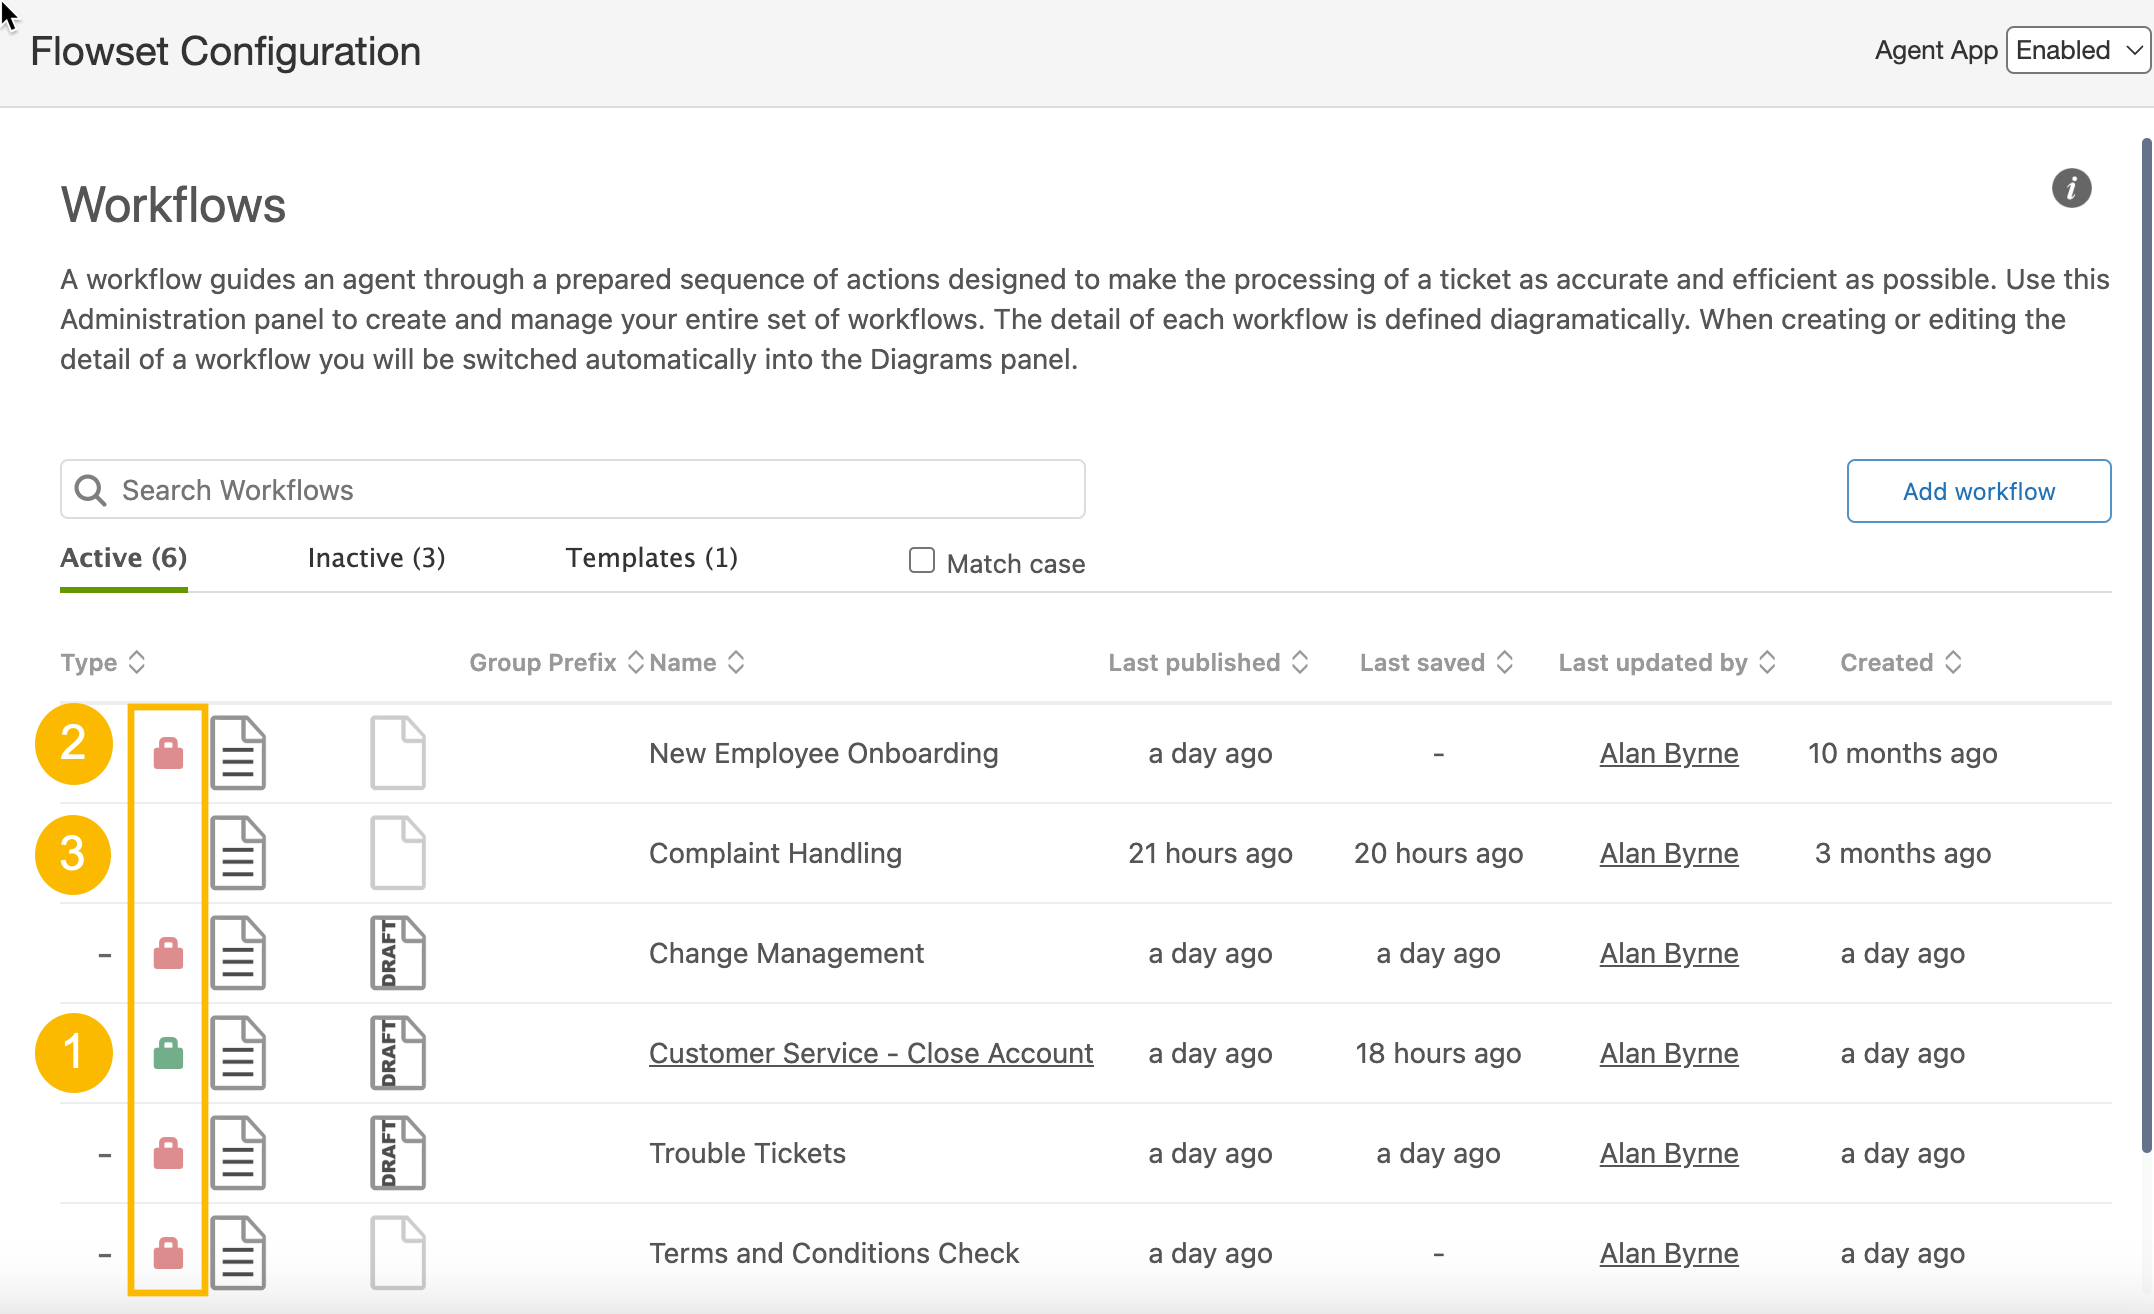Click the vertical page scrollbar

[2147, 645]
